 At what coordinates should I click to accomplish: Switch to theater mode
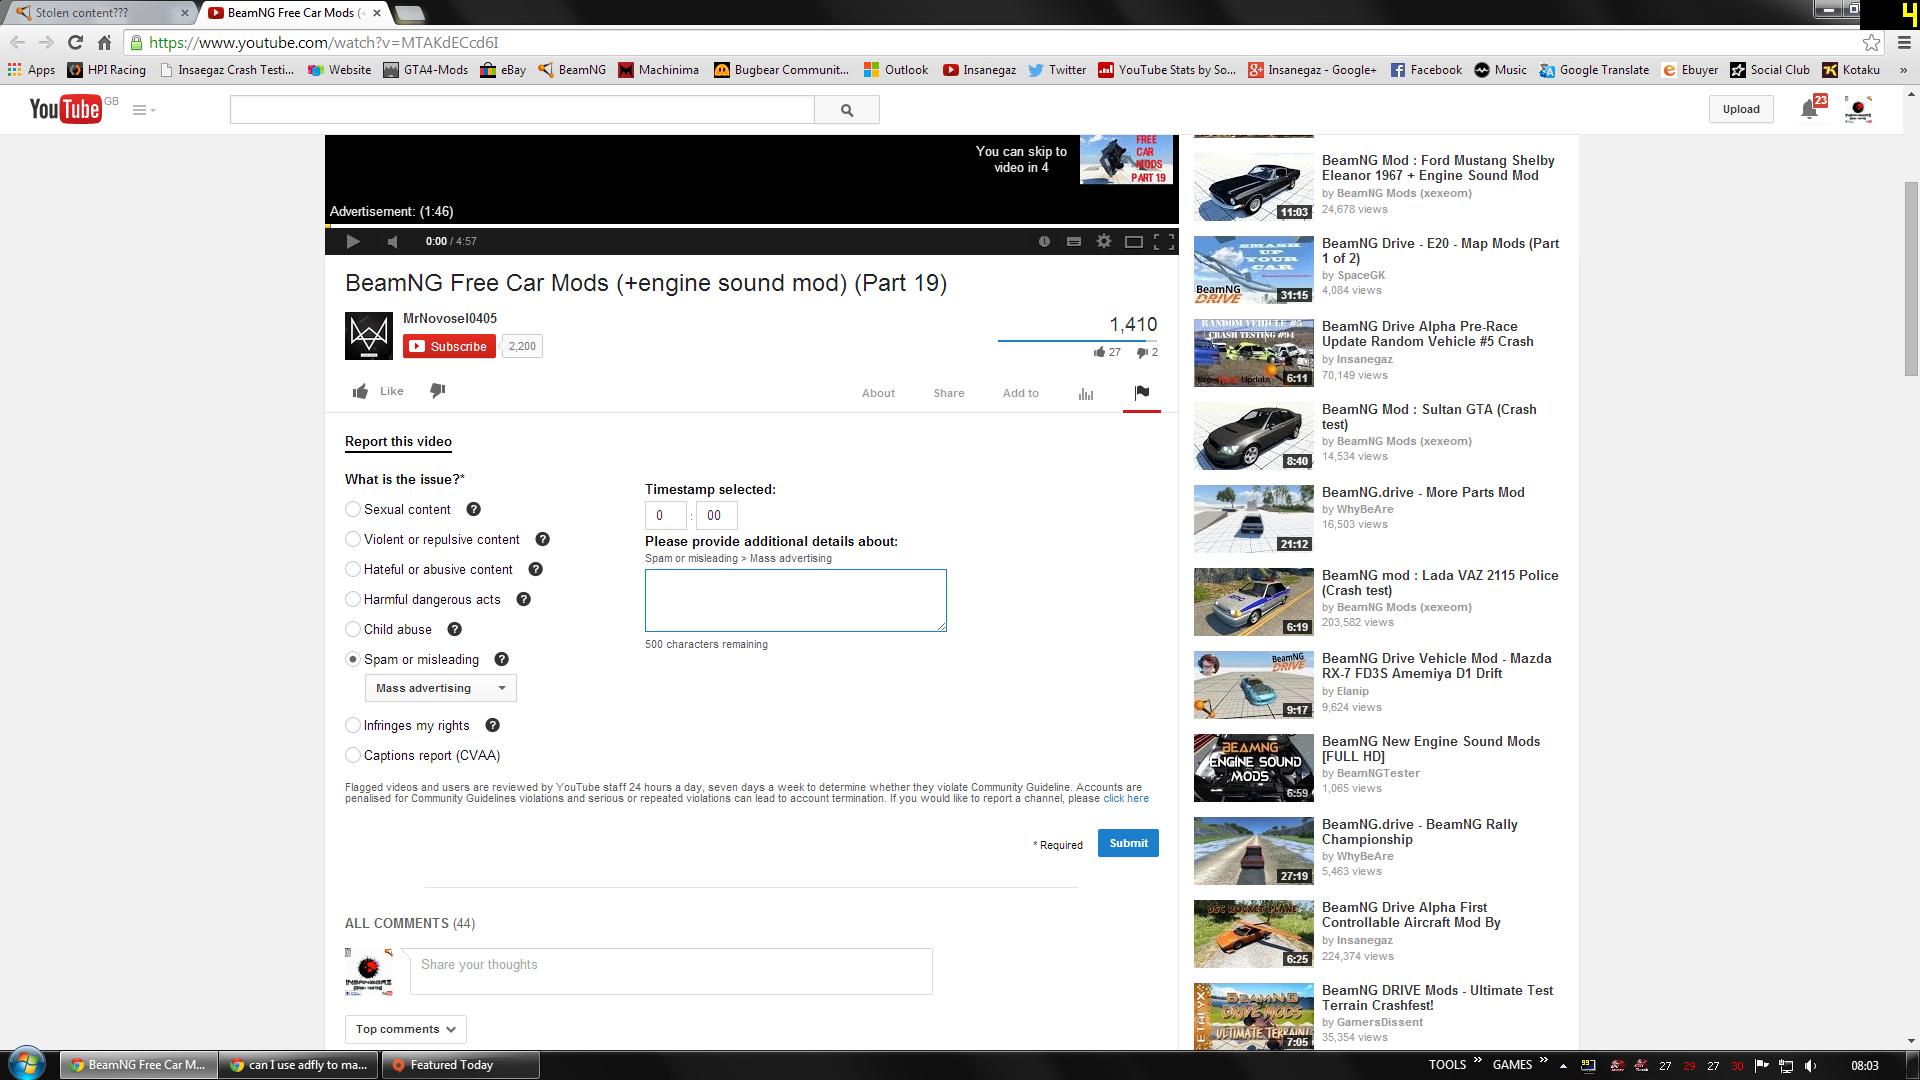point(1134,241)
